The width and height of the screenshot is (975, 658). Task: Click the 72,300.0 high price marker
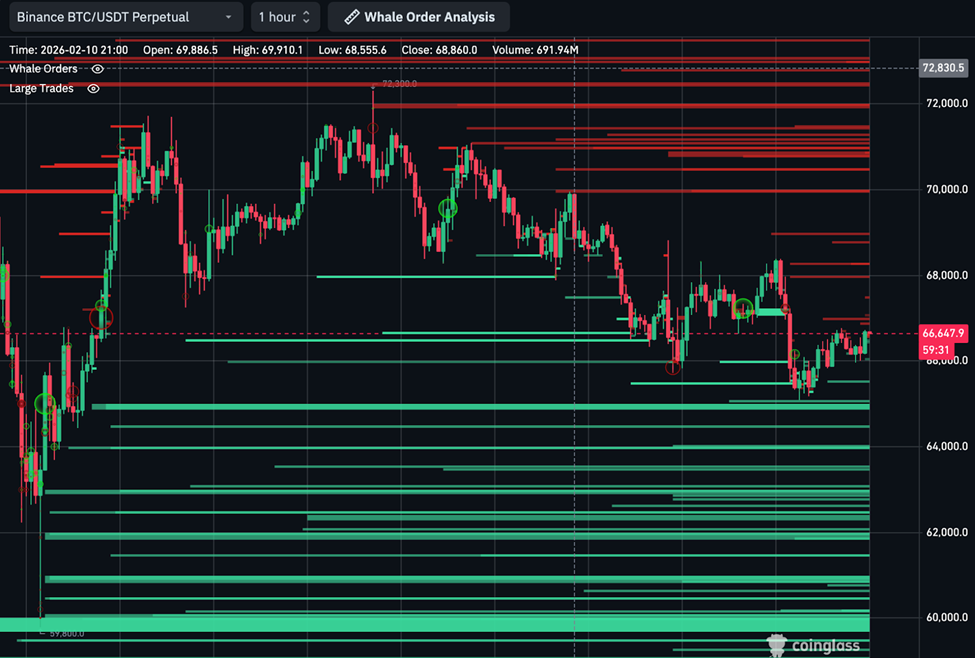399,84
